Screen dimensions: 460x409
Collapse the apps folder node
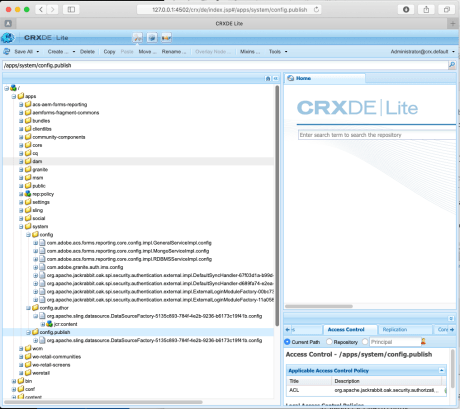(x=14, y=96)
